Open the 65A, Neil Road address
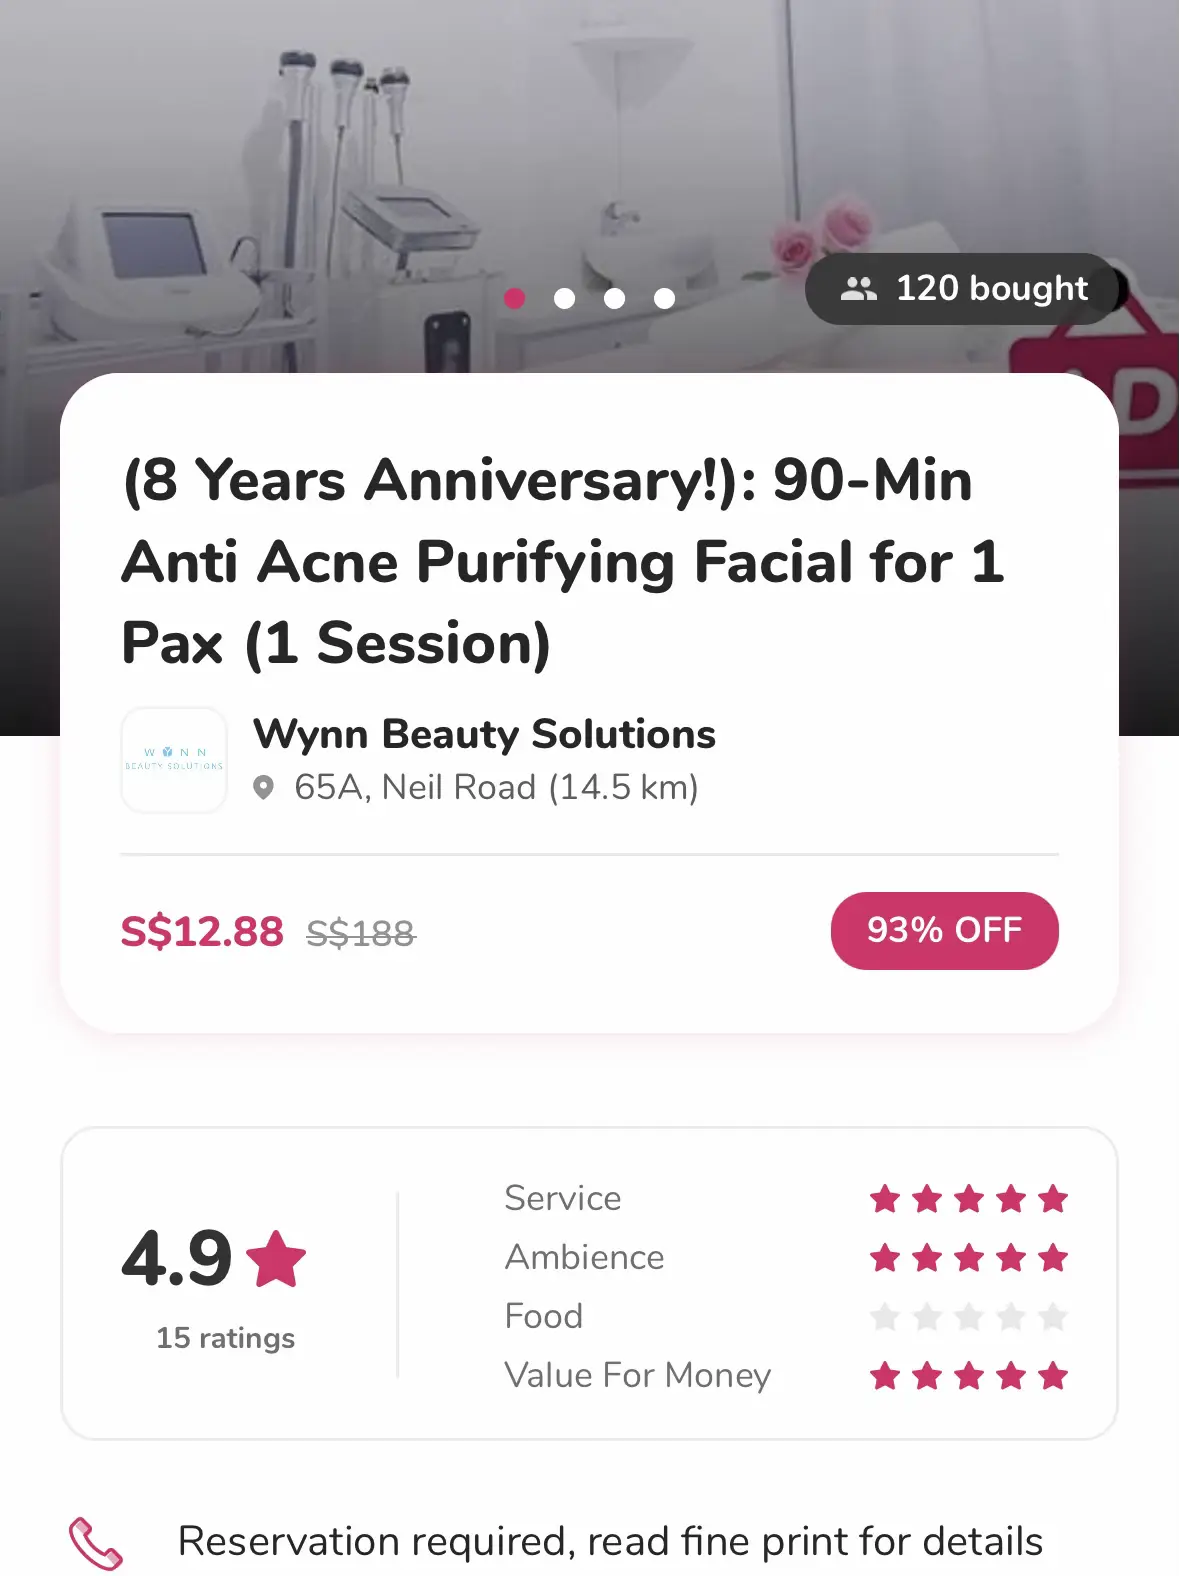Screen dimensions: 1179x1576 496,788
